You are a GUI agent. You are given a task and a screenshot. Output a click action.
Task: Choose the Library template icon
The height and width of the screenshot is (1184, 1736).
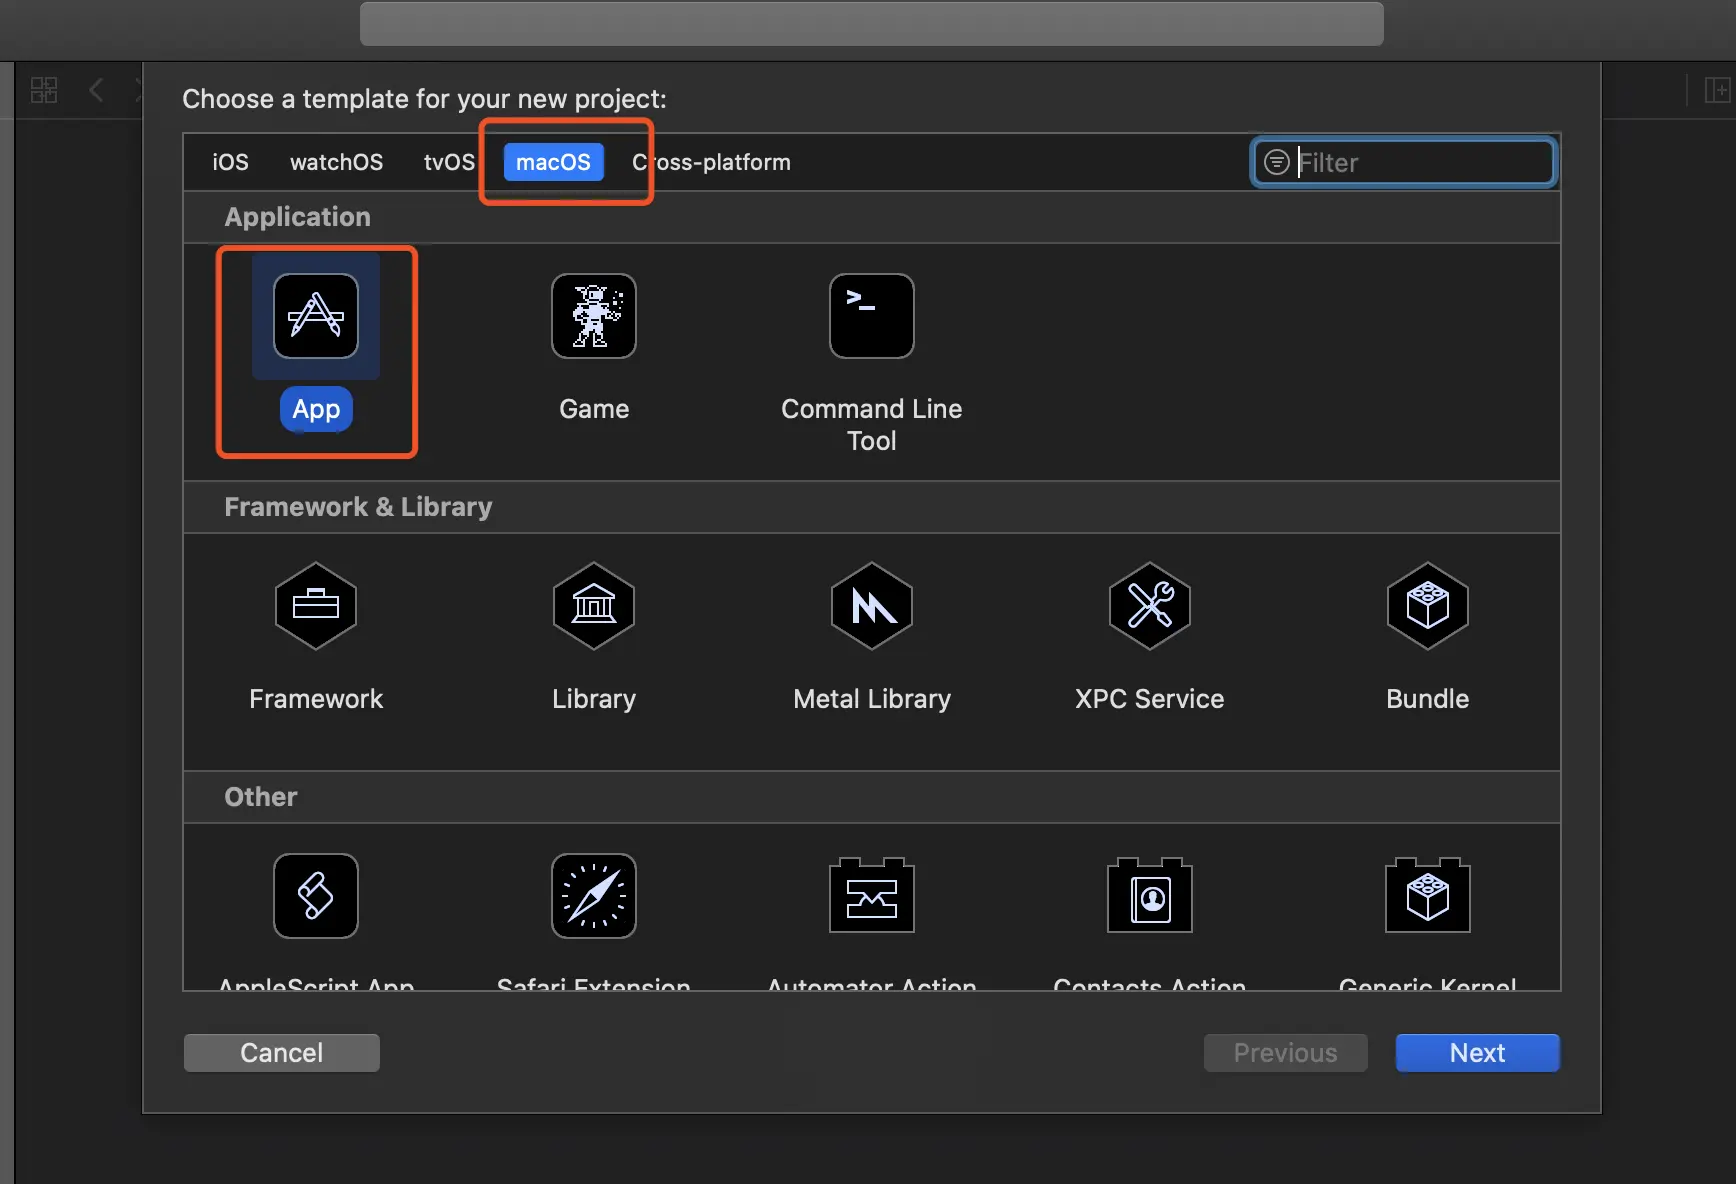[594, 606]
